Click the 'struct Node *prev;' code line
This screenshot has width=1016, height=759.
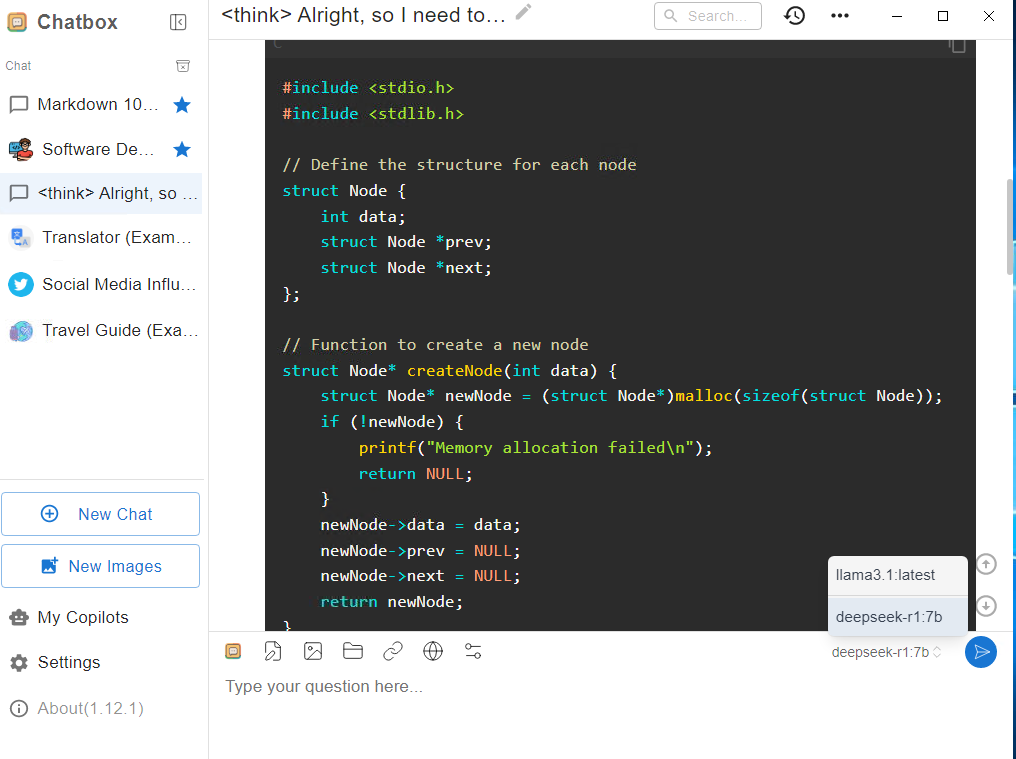[x=406, y=242]
